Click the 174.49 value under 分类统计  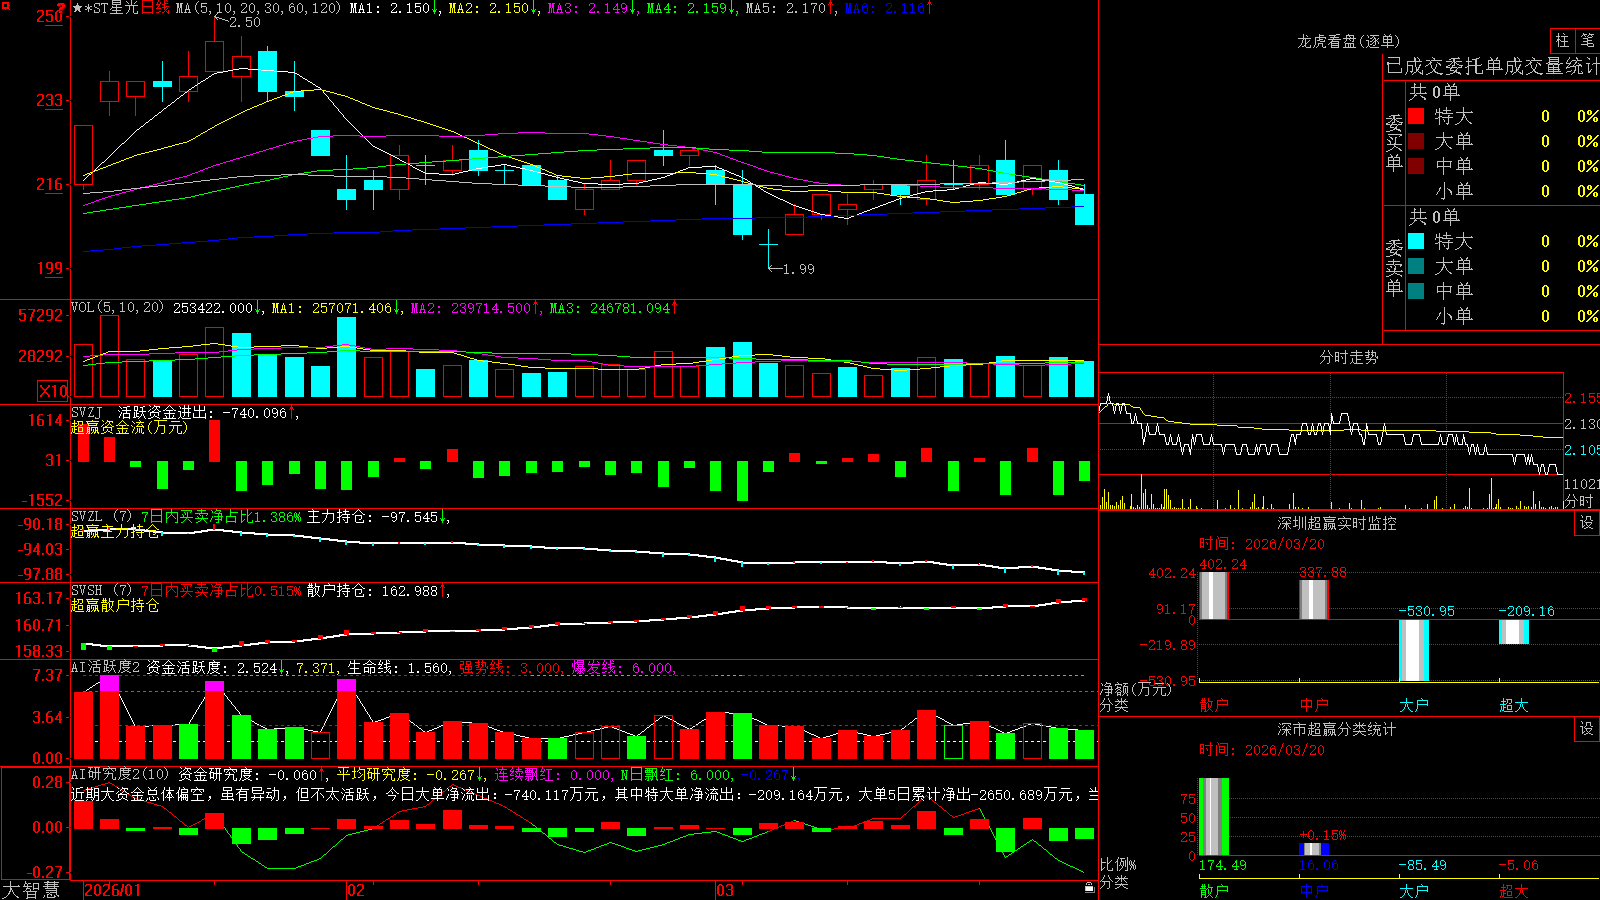1222,865
